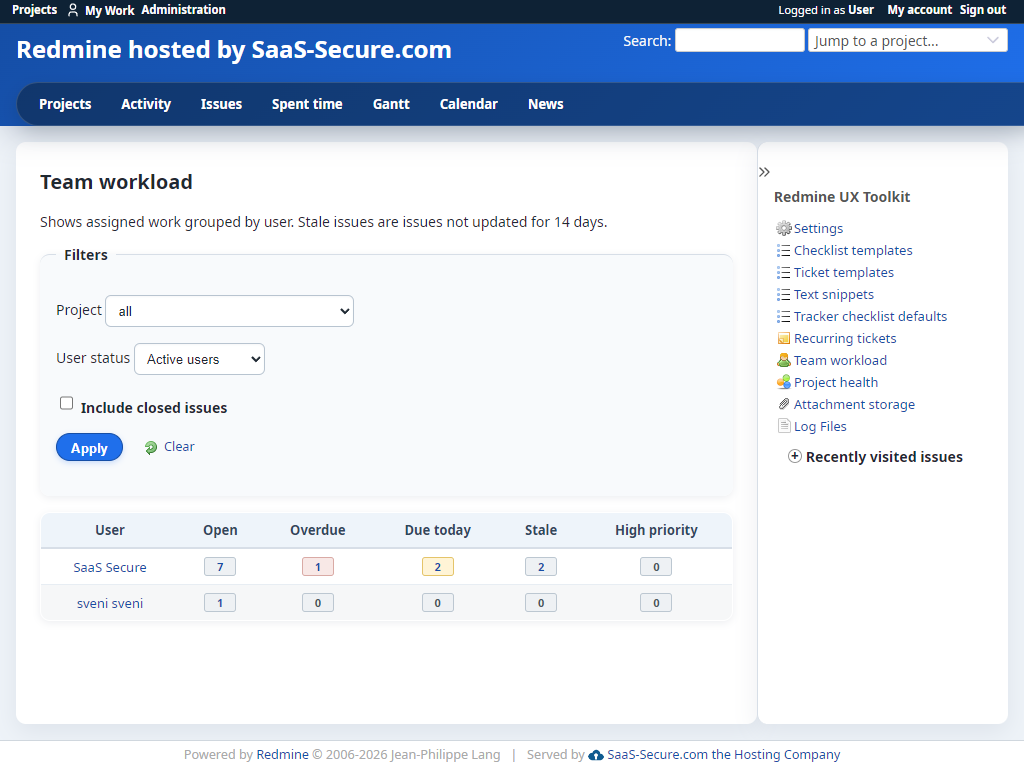Open the Project filter dropdown
Screen dimensions: 1024x768
pyautogui.click(x=229, y=311)
